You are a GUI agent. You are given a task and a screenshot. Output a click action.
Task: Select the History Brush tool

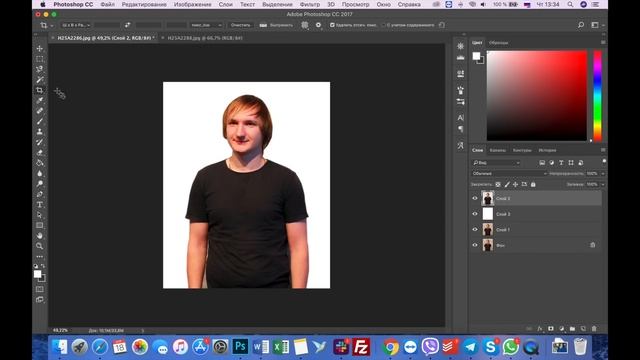coord(40,142)
